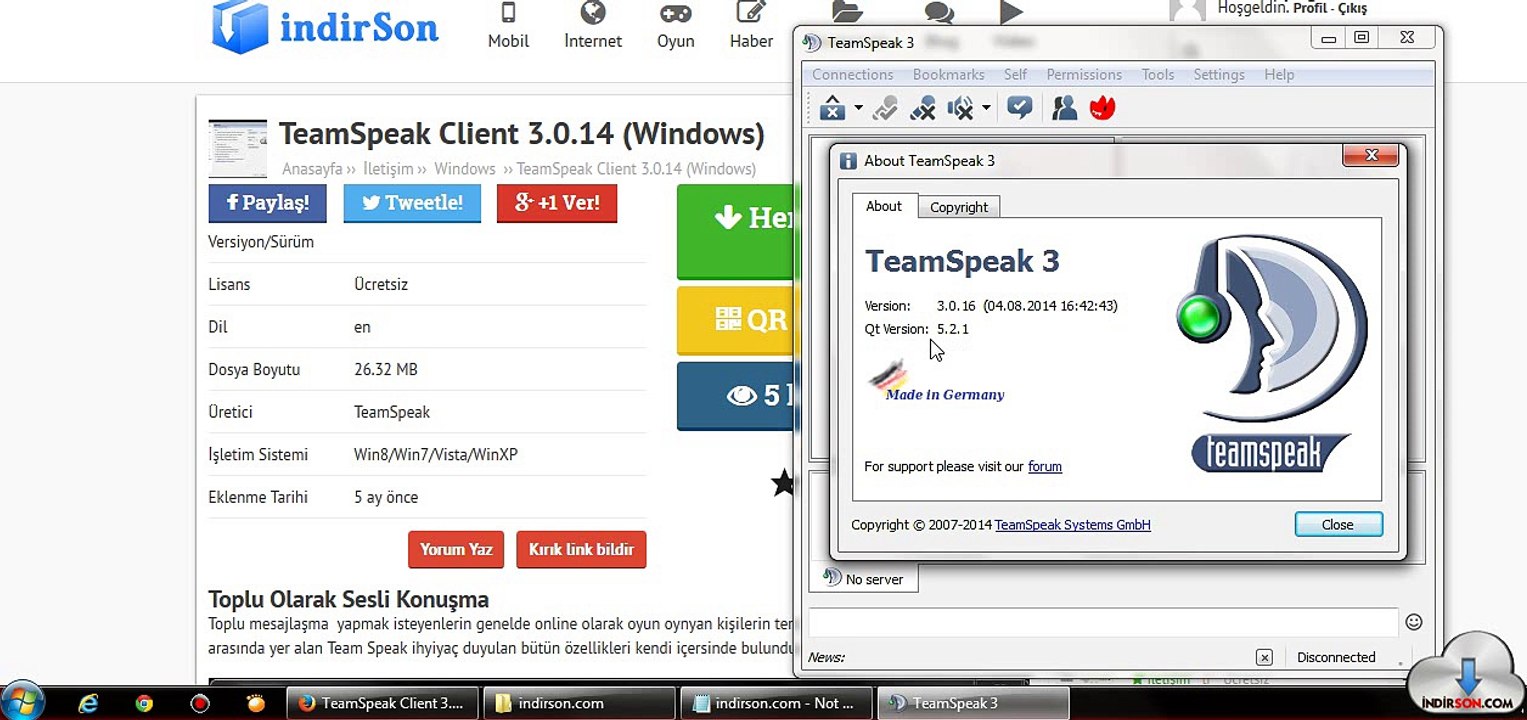Open the Mobil navigation icon
Viewport: 1527px width, 720px height.
[508, 25]
